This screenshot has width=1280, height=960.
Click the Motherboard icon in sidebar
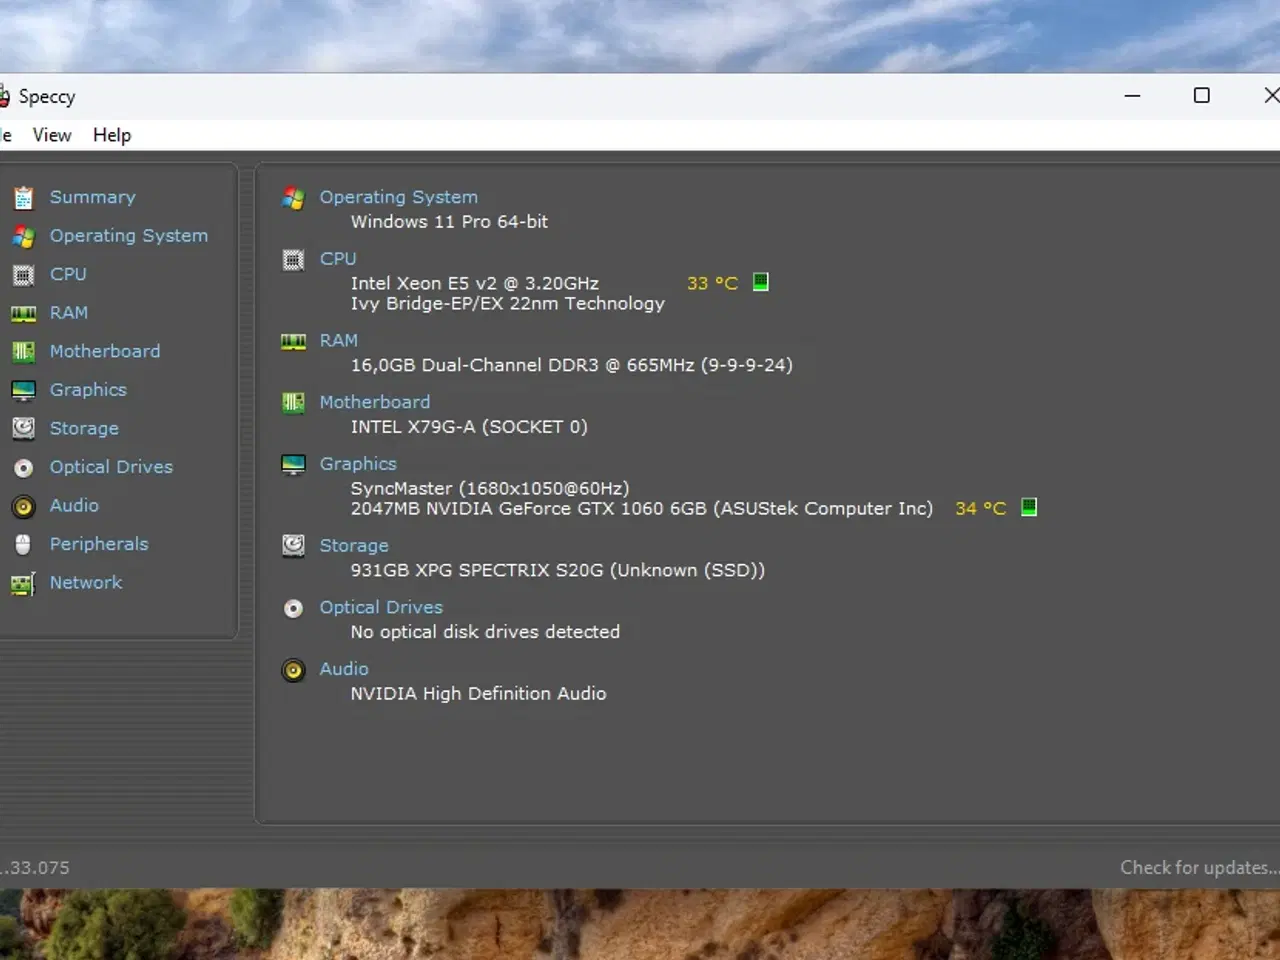(23, 352)
